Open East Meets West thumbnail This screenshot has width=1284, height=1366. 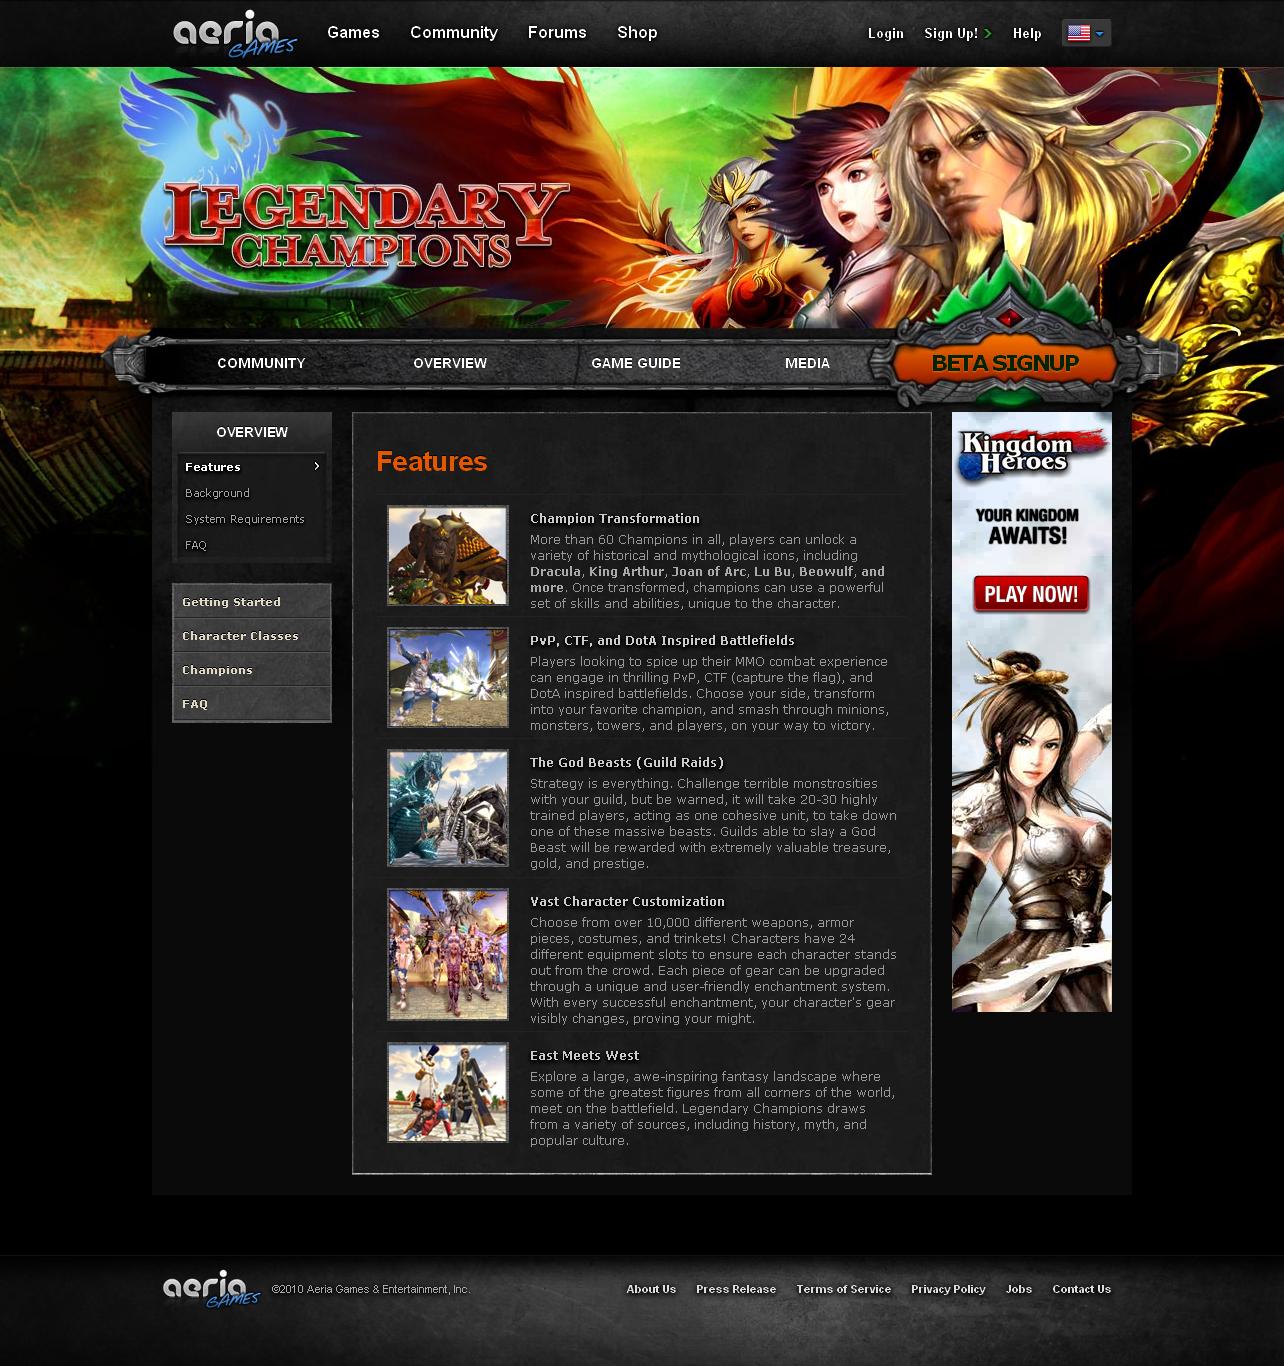click(x=448, y=1092)
